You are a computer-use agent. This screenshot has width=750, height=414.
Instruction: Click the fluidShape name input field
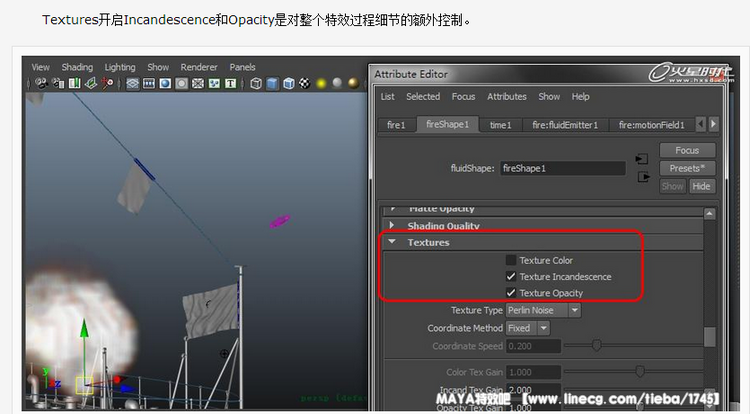(561, 168)
